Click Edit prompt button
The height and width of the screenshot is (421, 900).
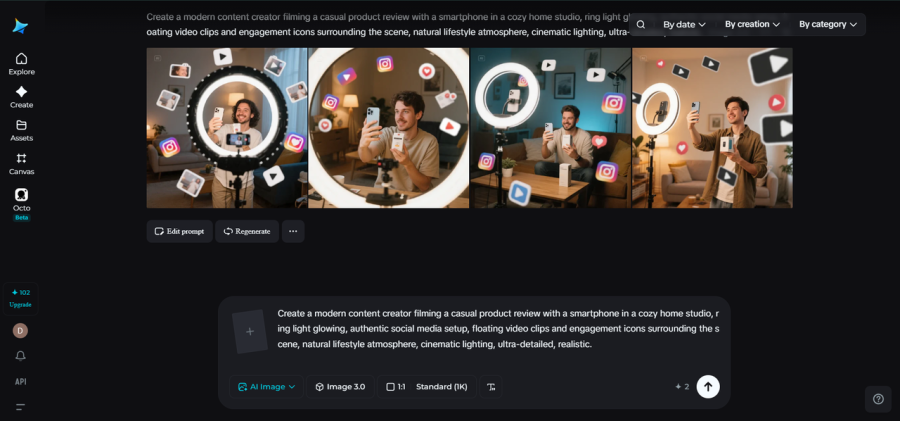pos(179,231)
